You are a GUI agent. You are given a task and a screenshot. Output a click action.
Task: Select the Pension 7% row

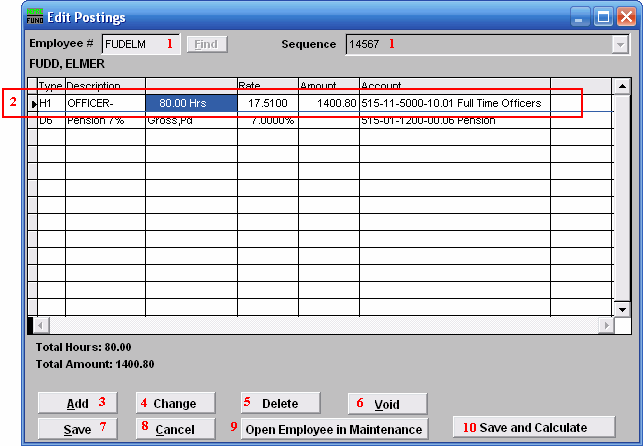click(x=104, y=120)
